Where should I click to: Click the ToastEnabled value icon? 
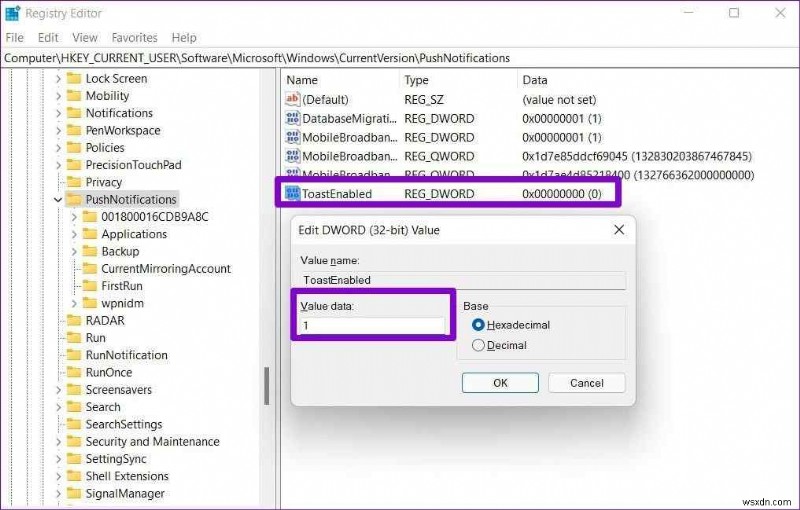coord(292,194)
